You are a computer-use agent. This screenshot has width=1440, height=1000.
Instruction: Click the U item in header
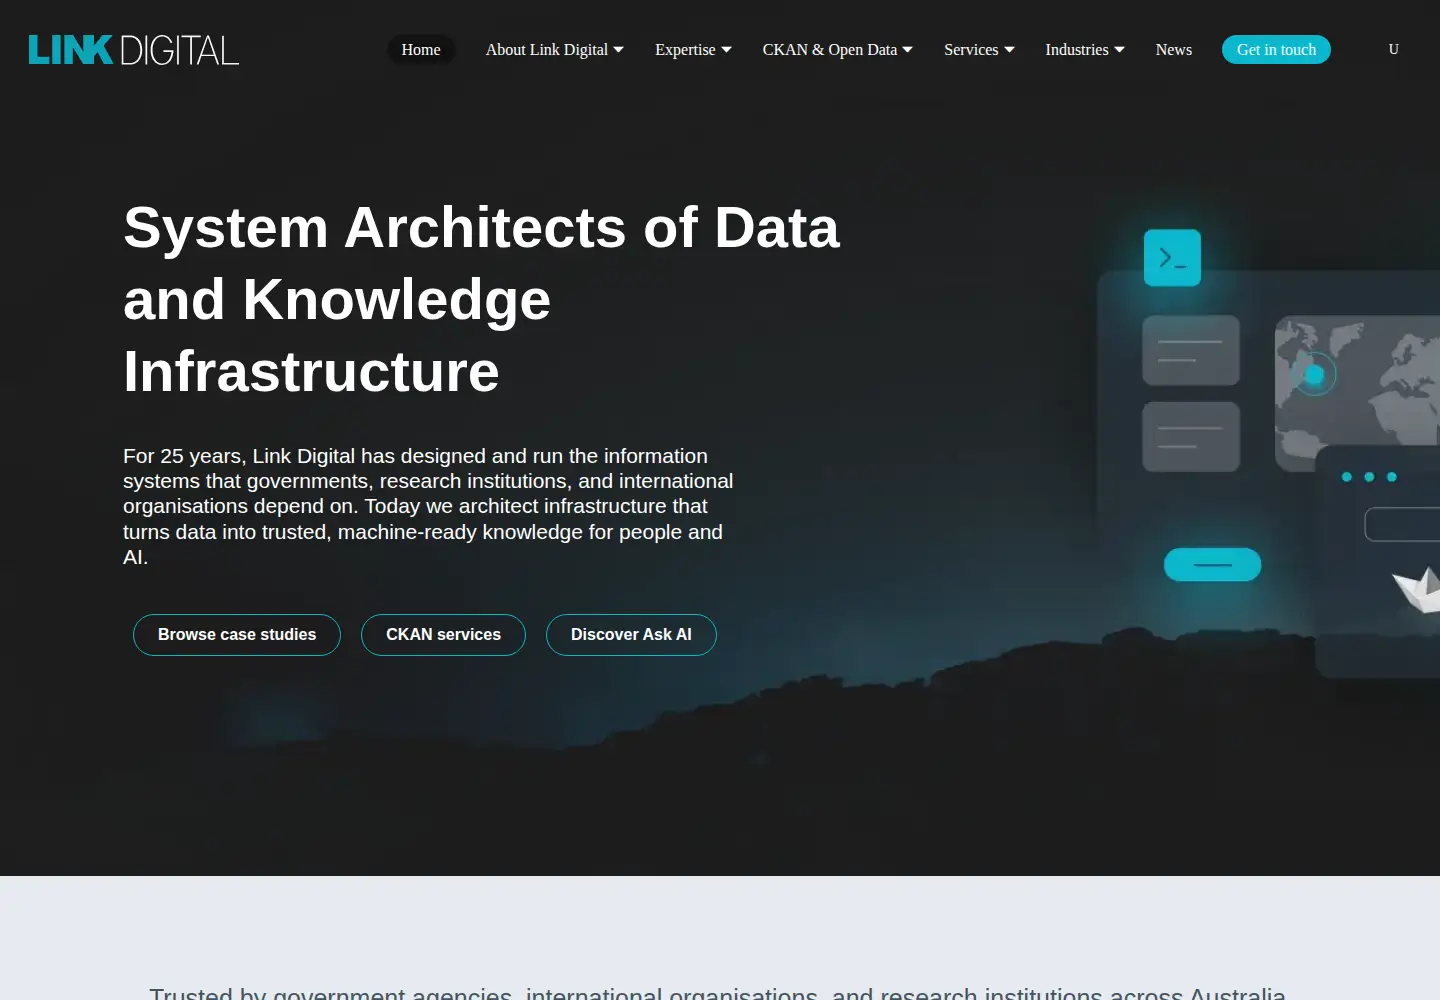click(x=1393, y=50)
